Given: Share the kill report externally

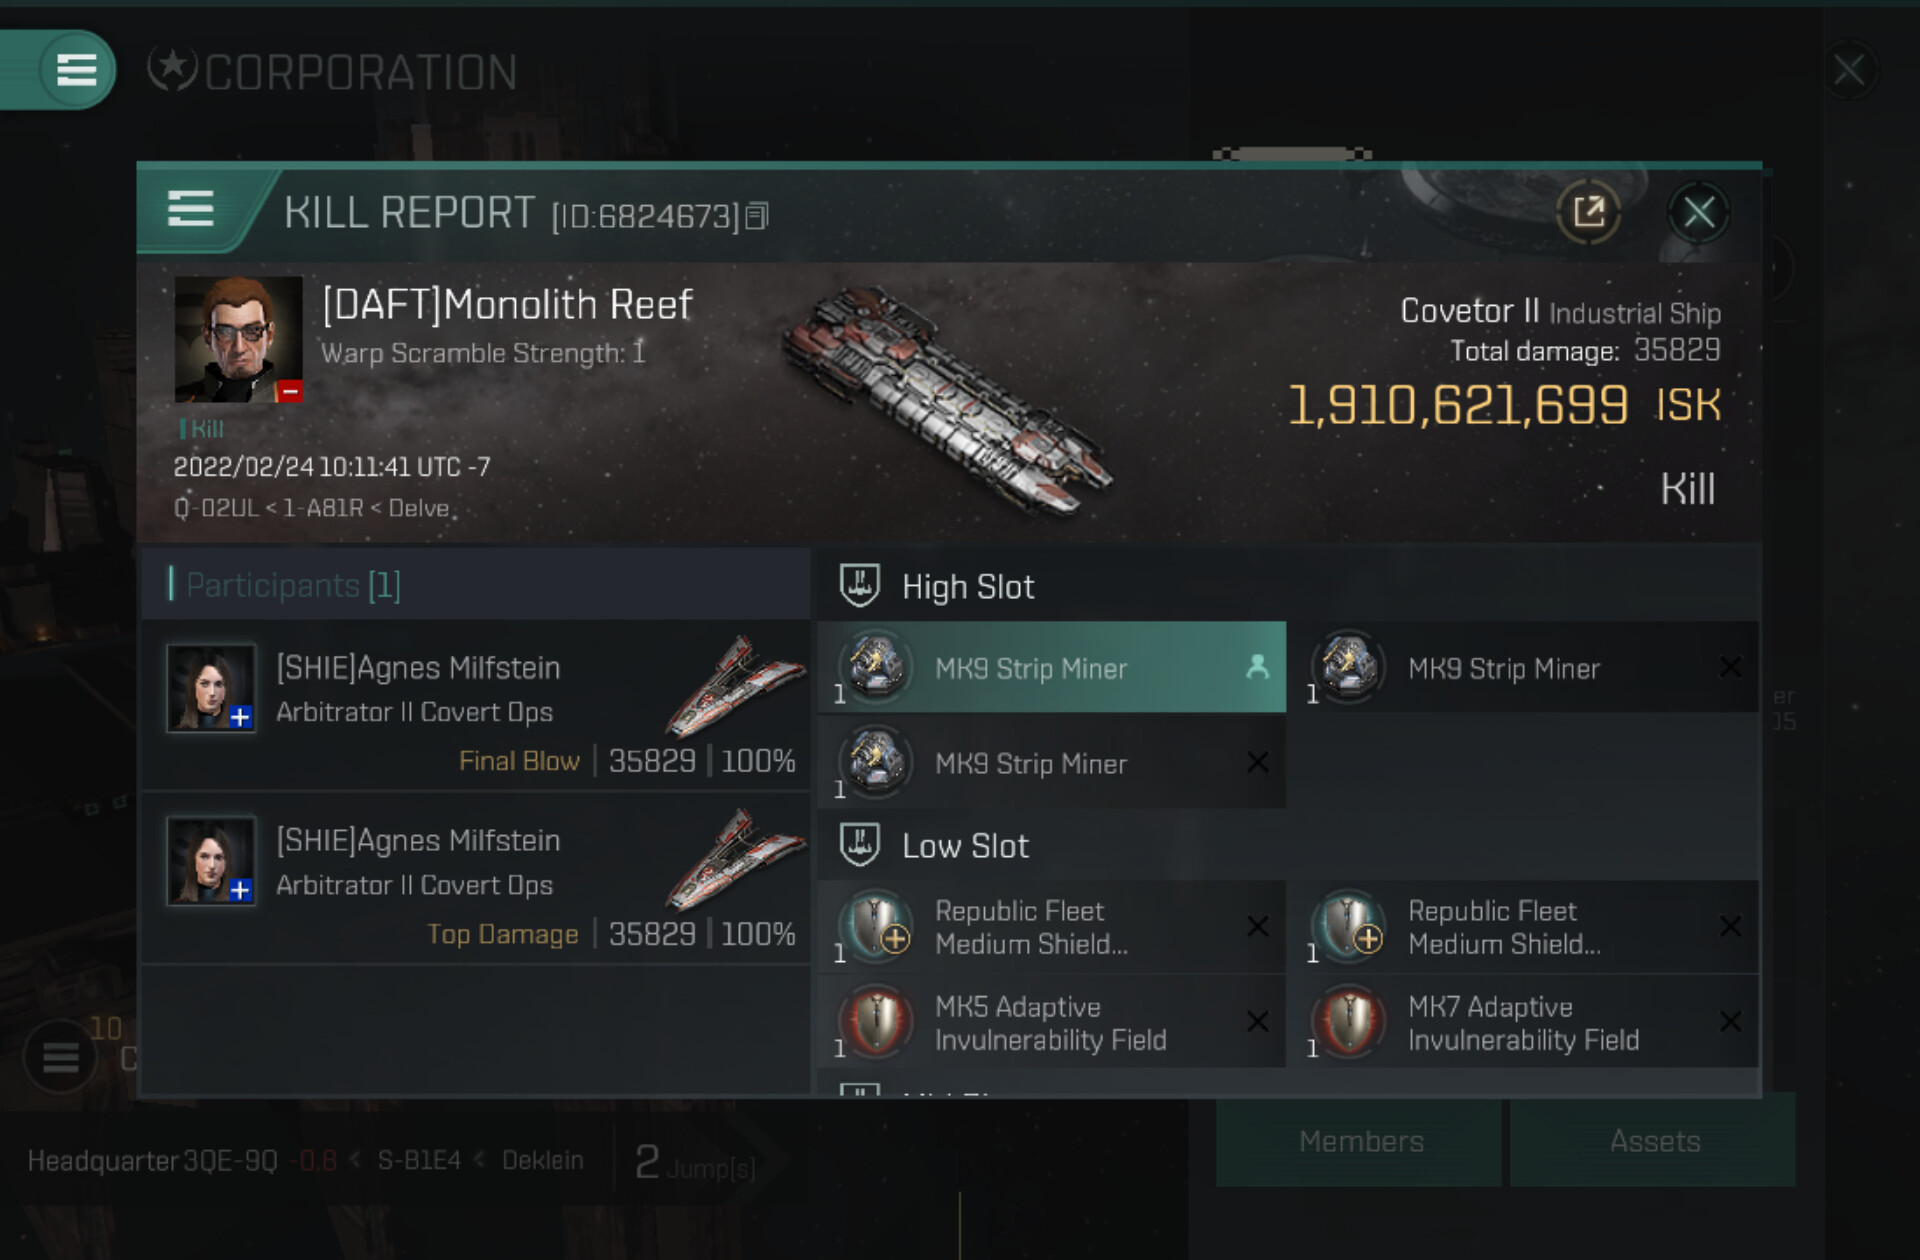Looking at the screenshot, I should coord(1588,212).
